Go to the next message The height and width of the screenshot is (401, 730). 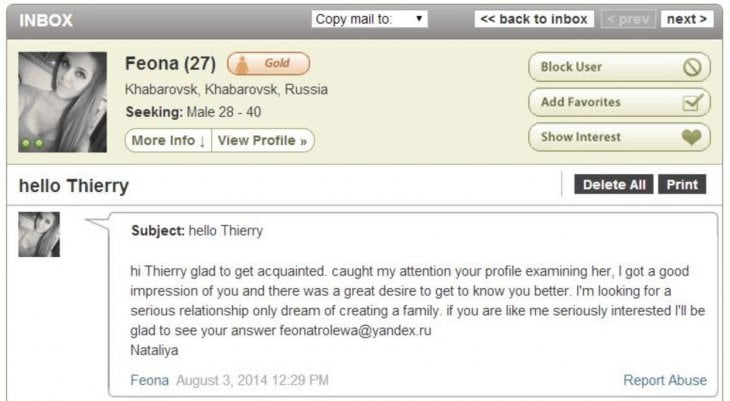[687, 19]
